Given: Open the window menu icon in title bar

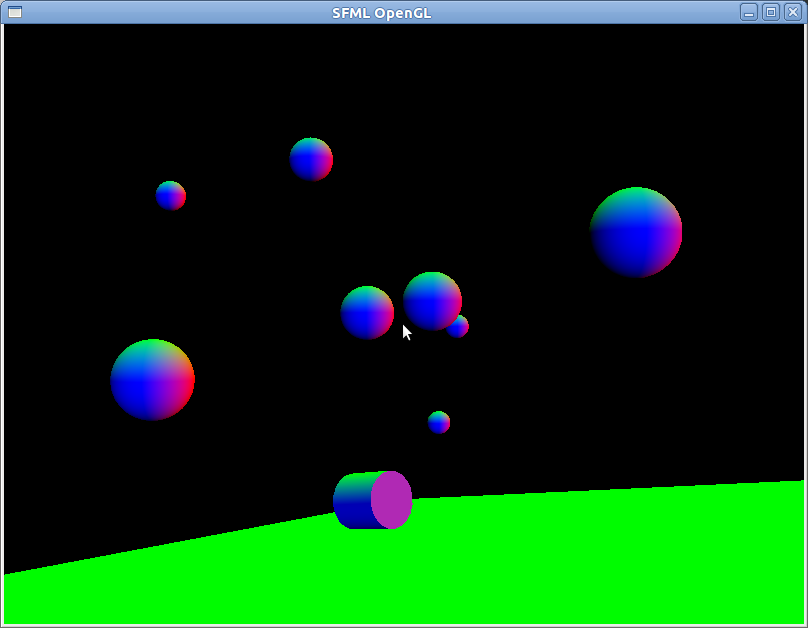Looking at the screenshot, I should (15, 12).
